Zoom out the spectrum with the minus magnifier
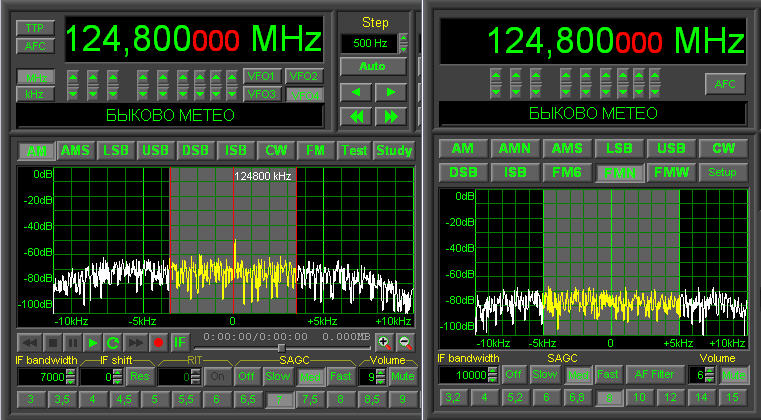 click(x=405, y=343)
